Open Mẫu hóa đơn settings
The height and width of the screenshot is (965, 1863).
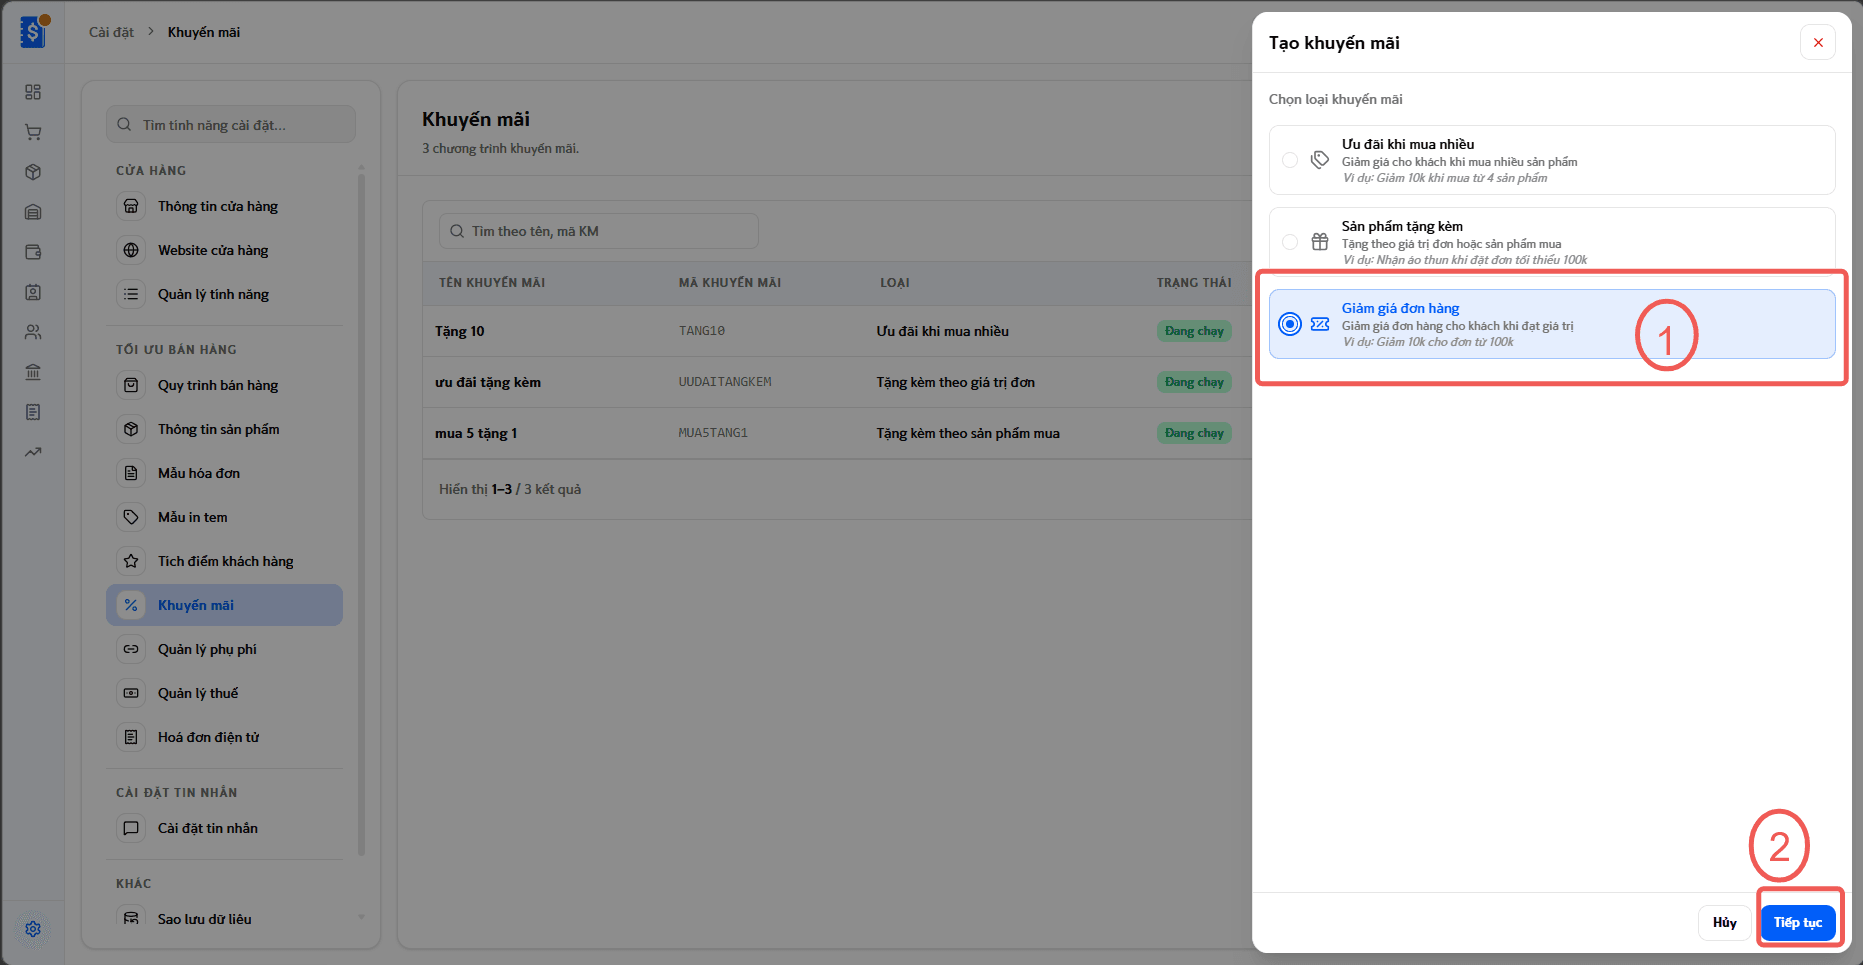pyautogui.click(x=224, y=473)
